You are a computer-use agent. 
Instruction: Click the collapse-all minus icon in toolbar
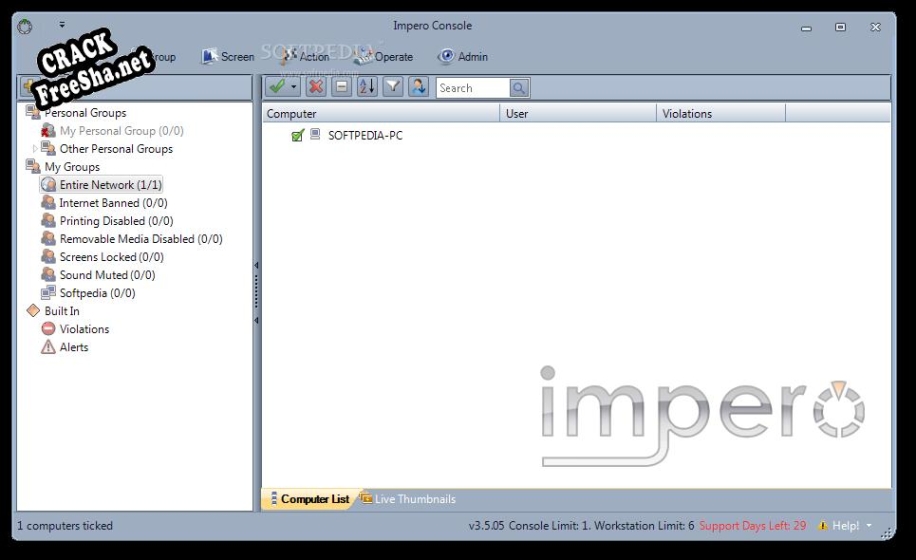tap(342, 88)
